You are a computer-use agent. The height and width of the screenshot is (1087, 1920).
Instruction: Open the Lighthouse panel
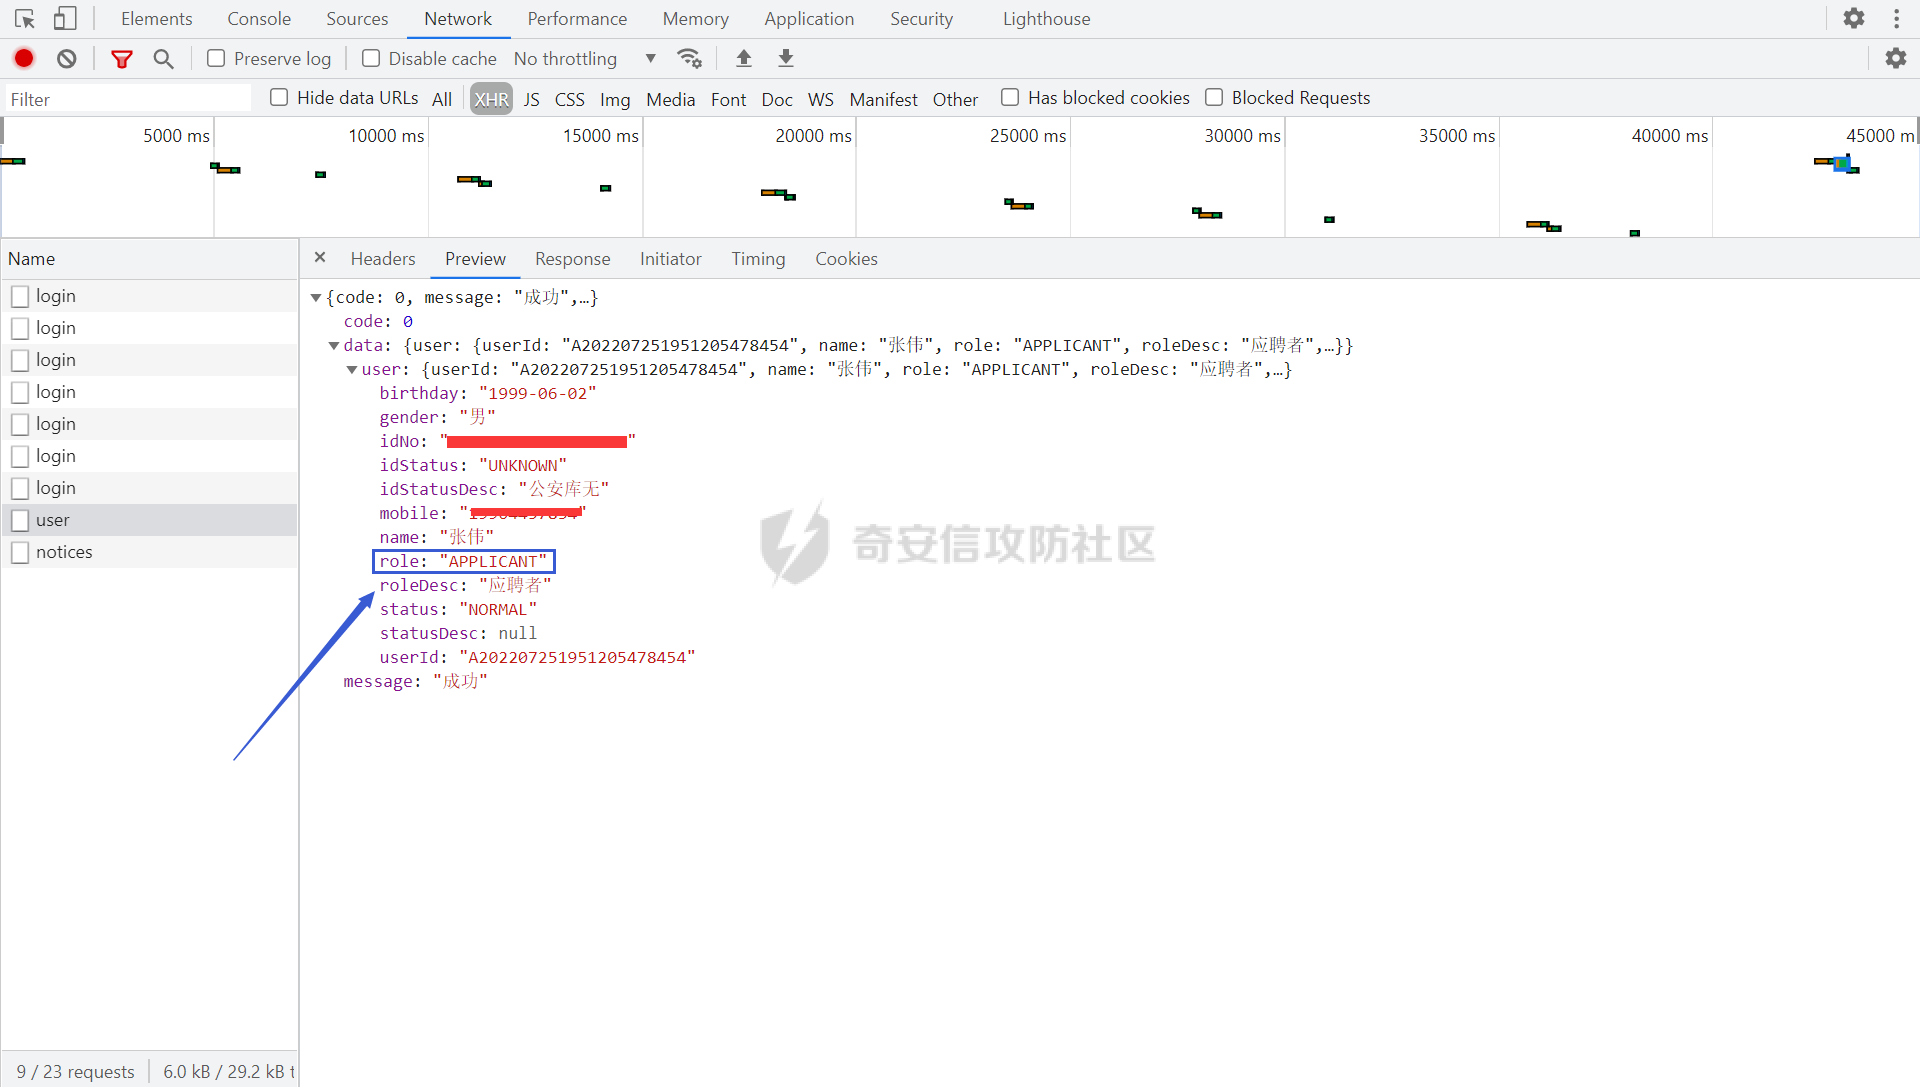click(x=1046, y=19)
